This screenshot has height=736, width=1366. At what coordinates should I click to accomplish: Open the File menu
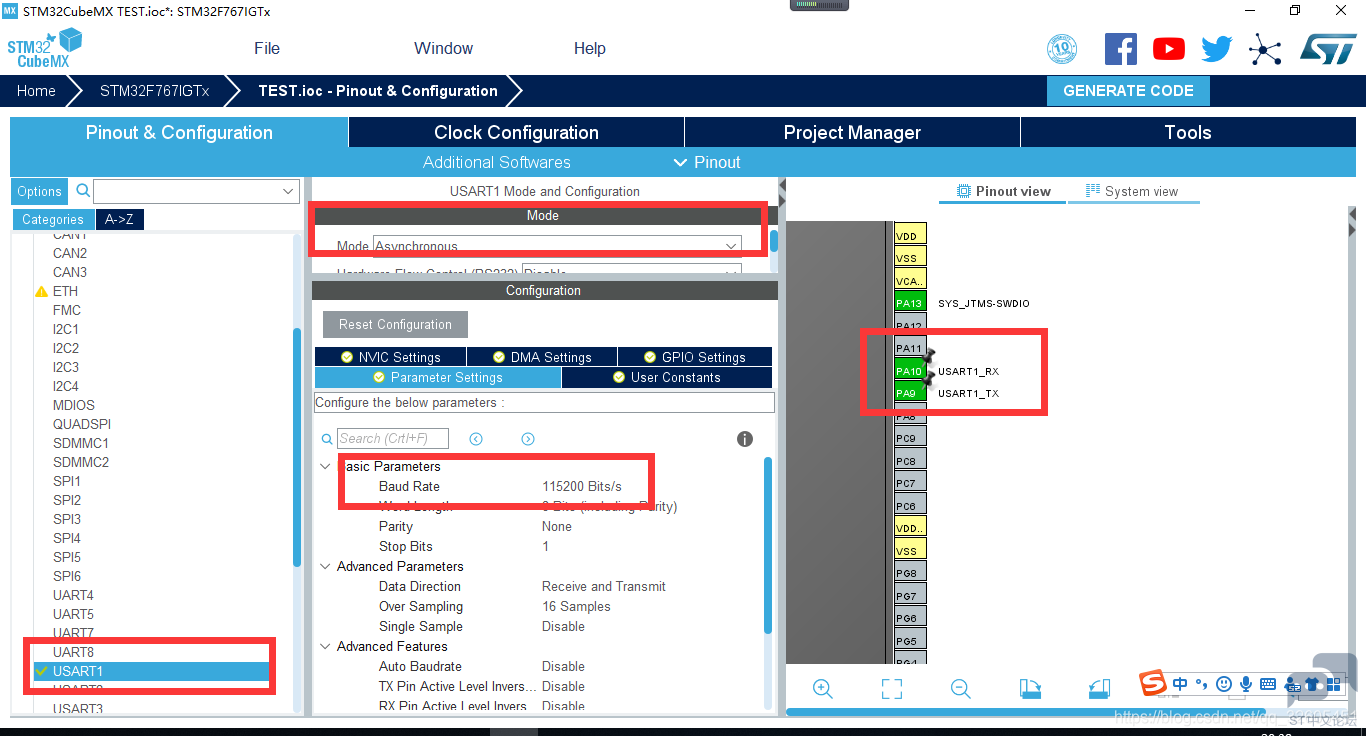(x=267, y=48)
